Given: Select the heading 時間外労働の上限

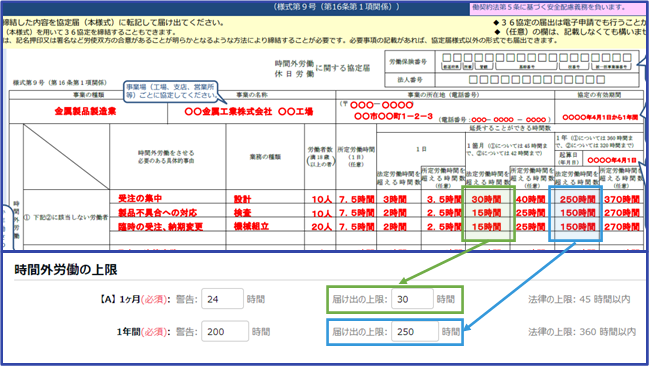Looking at the screenshot, I should [x=66, y=270].
